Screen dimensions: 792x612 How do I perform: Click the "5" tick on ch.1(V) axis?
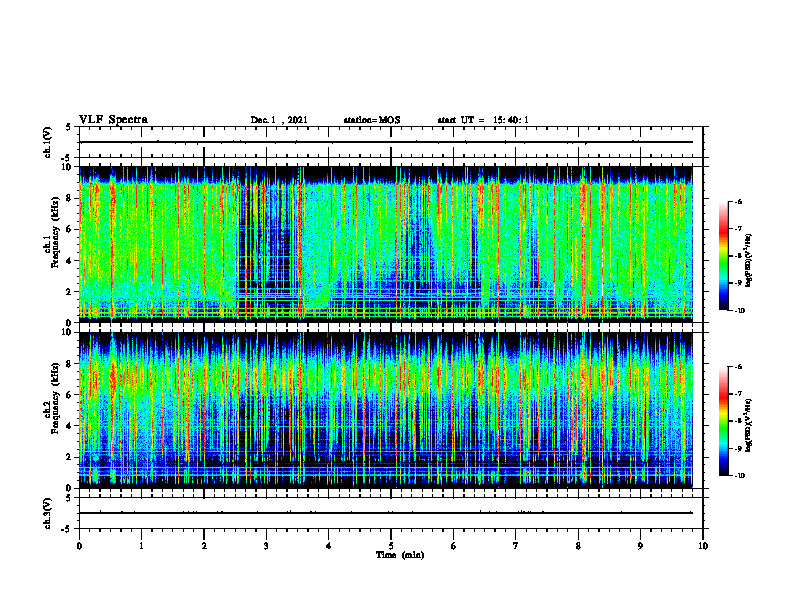click(x=69, y=127)
